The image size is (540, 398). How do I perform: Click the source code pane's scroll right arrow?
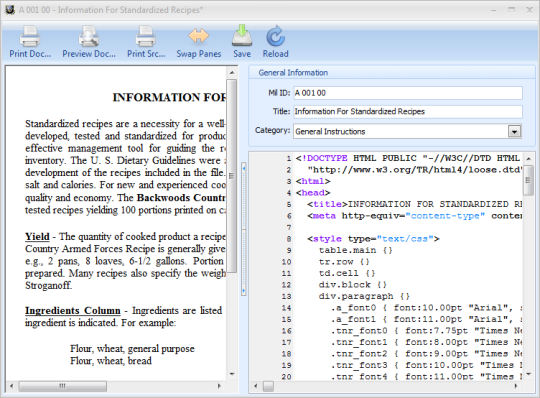(x=516, y=386)
